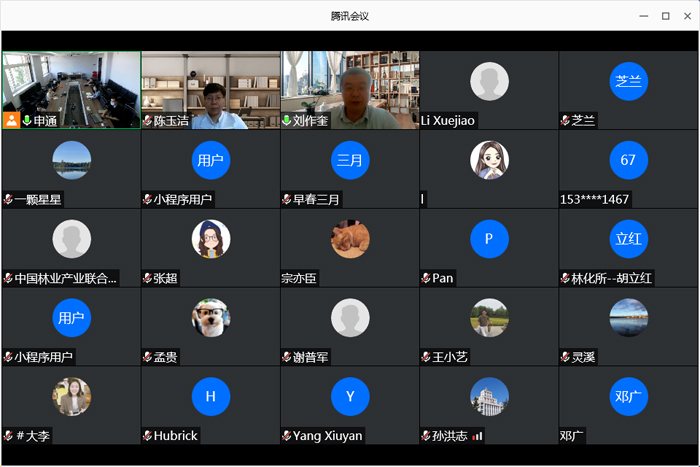Click the name label 宗亦臣

coord(299,278)
